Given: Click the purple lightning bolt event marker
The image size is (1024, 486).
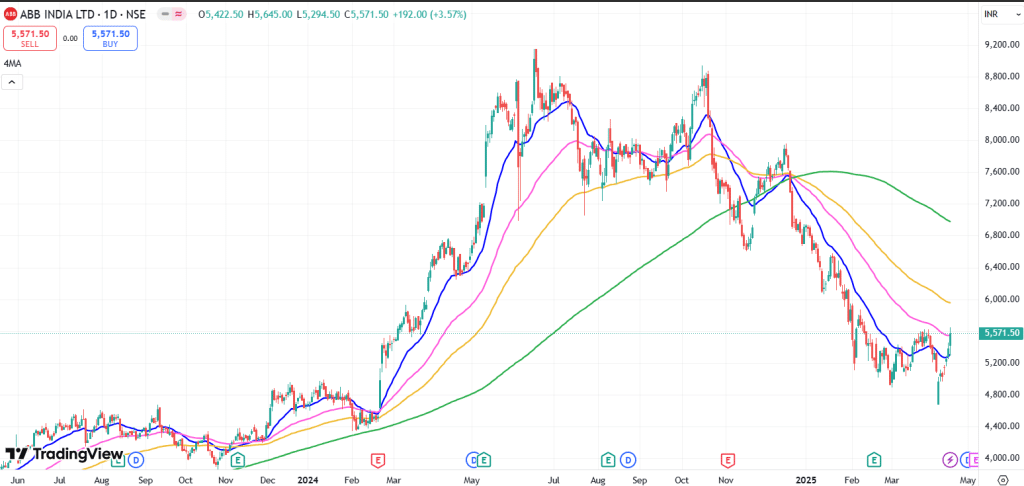Looking at the screenshot, I should (950, 460).
